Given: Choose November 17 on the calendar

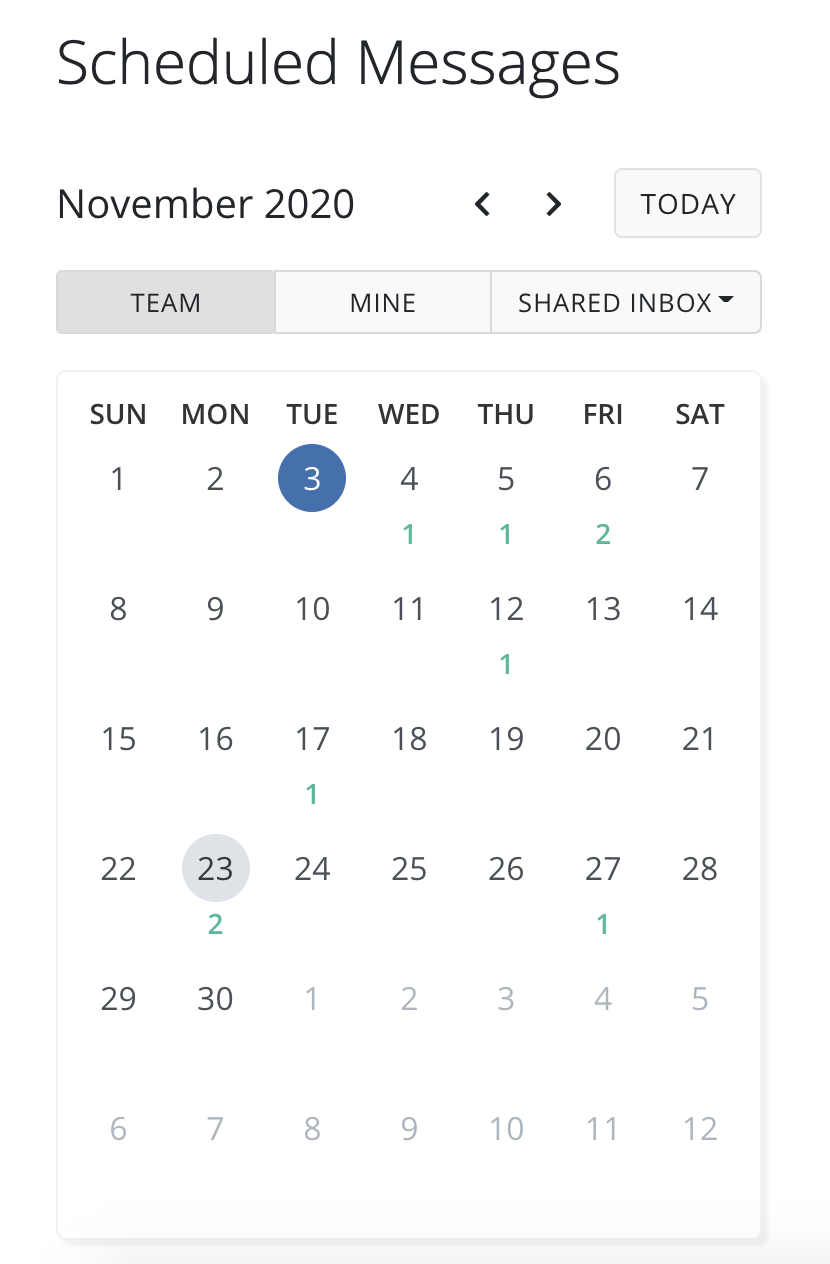Looking at the screenshot, I should pyautogui.click(x=312, y=739).
